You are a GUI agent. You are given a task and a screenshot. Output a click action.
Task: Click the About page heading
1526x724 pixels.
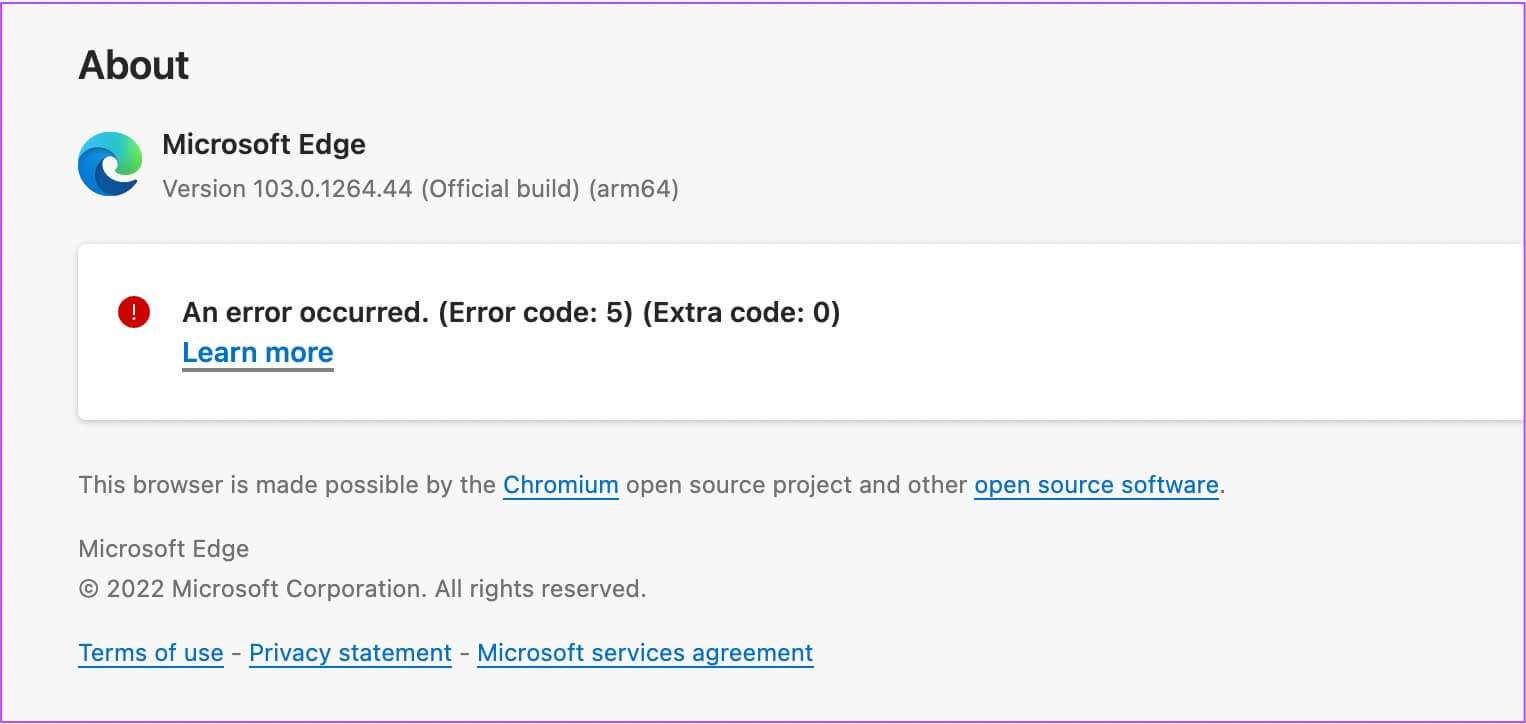coord(133,66)
